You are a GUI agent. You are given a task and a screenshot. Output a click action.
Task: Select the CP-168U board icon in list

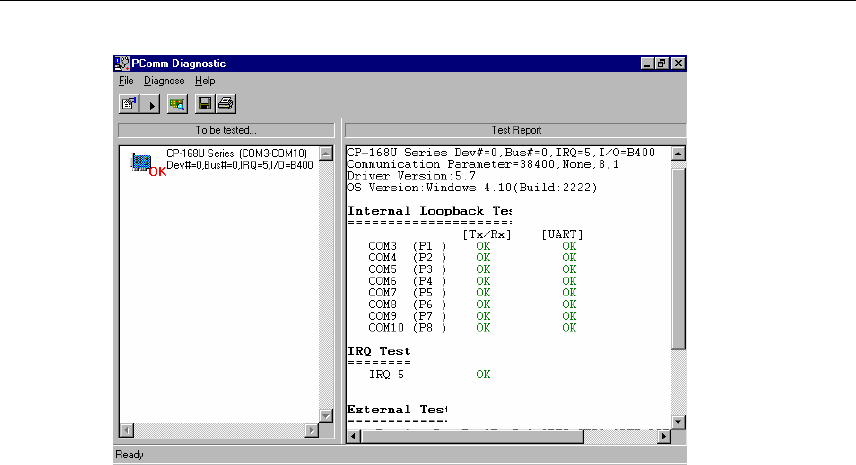[x=141, y=162]
